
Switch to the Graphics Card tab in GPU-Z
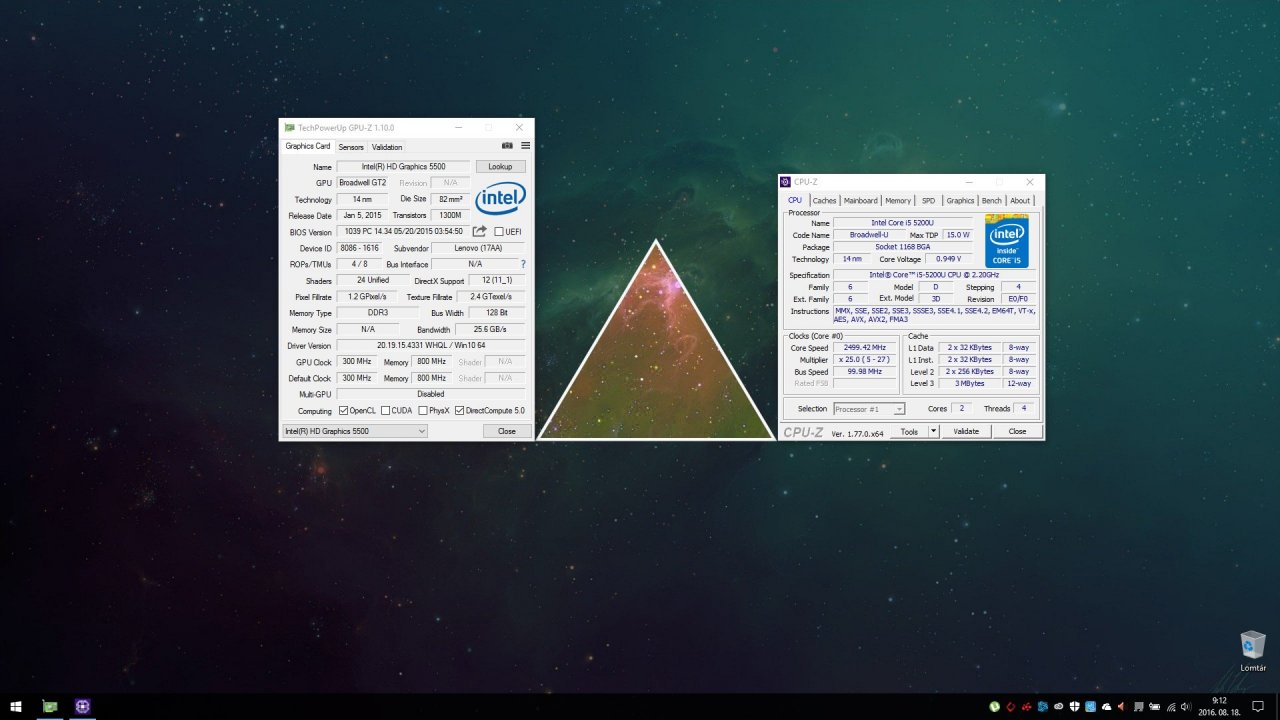(308, 146)
